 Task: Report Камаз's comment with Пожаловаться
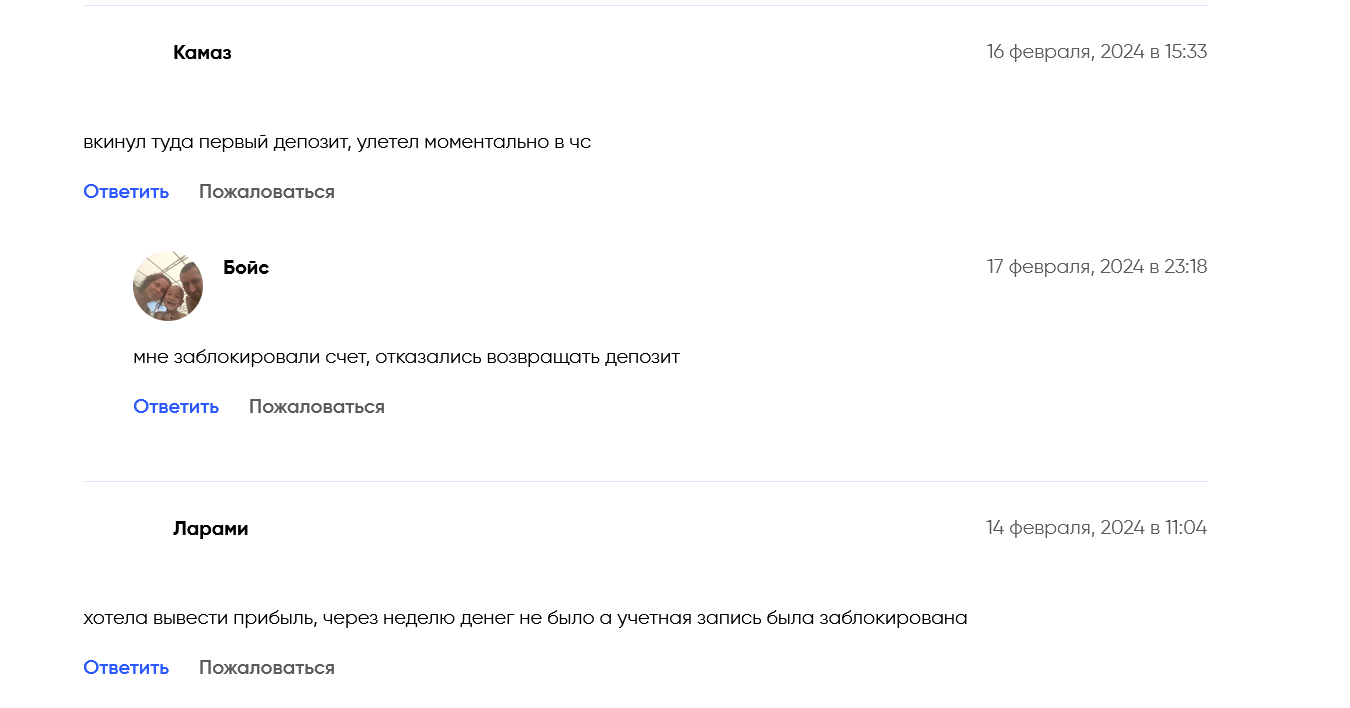pos(266,192)
